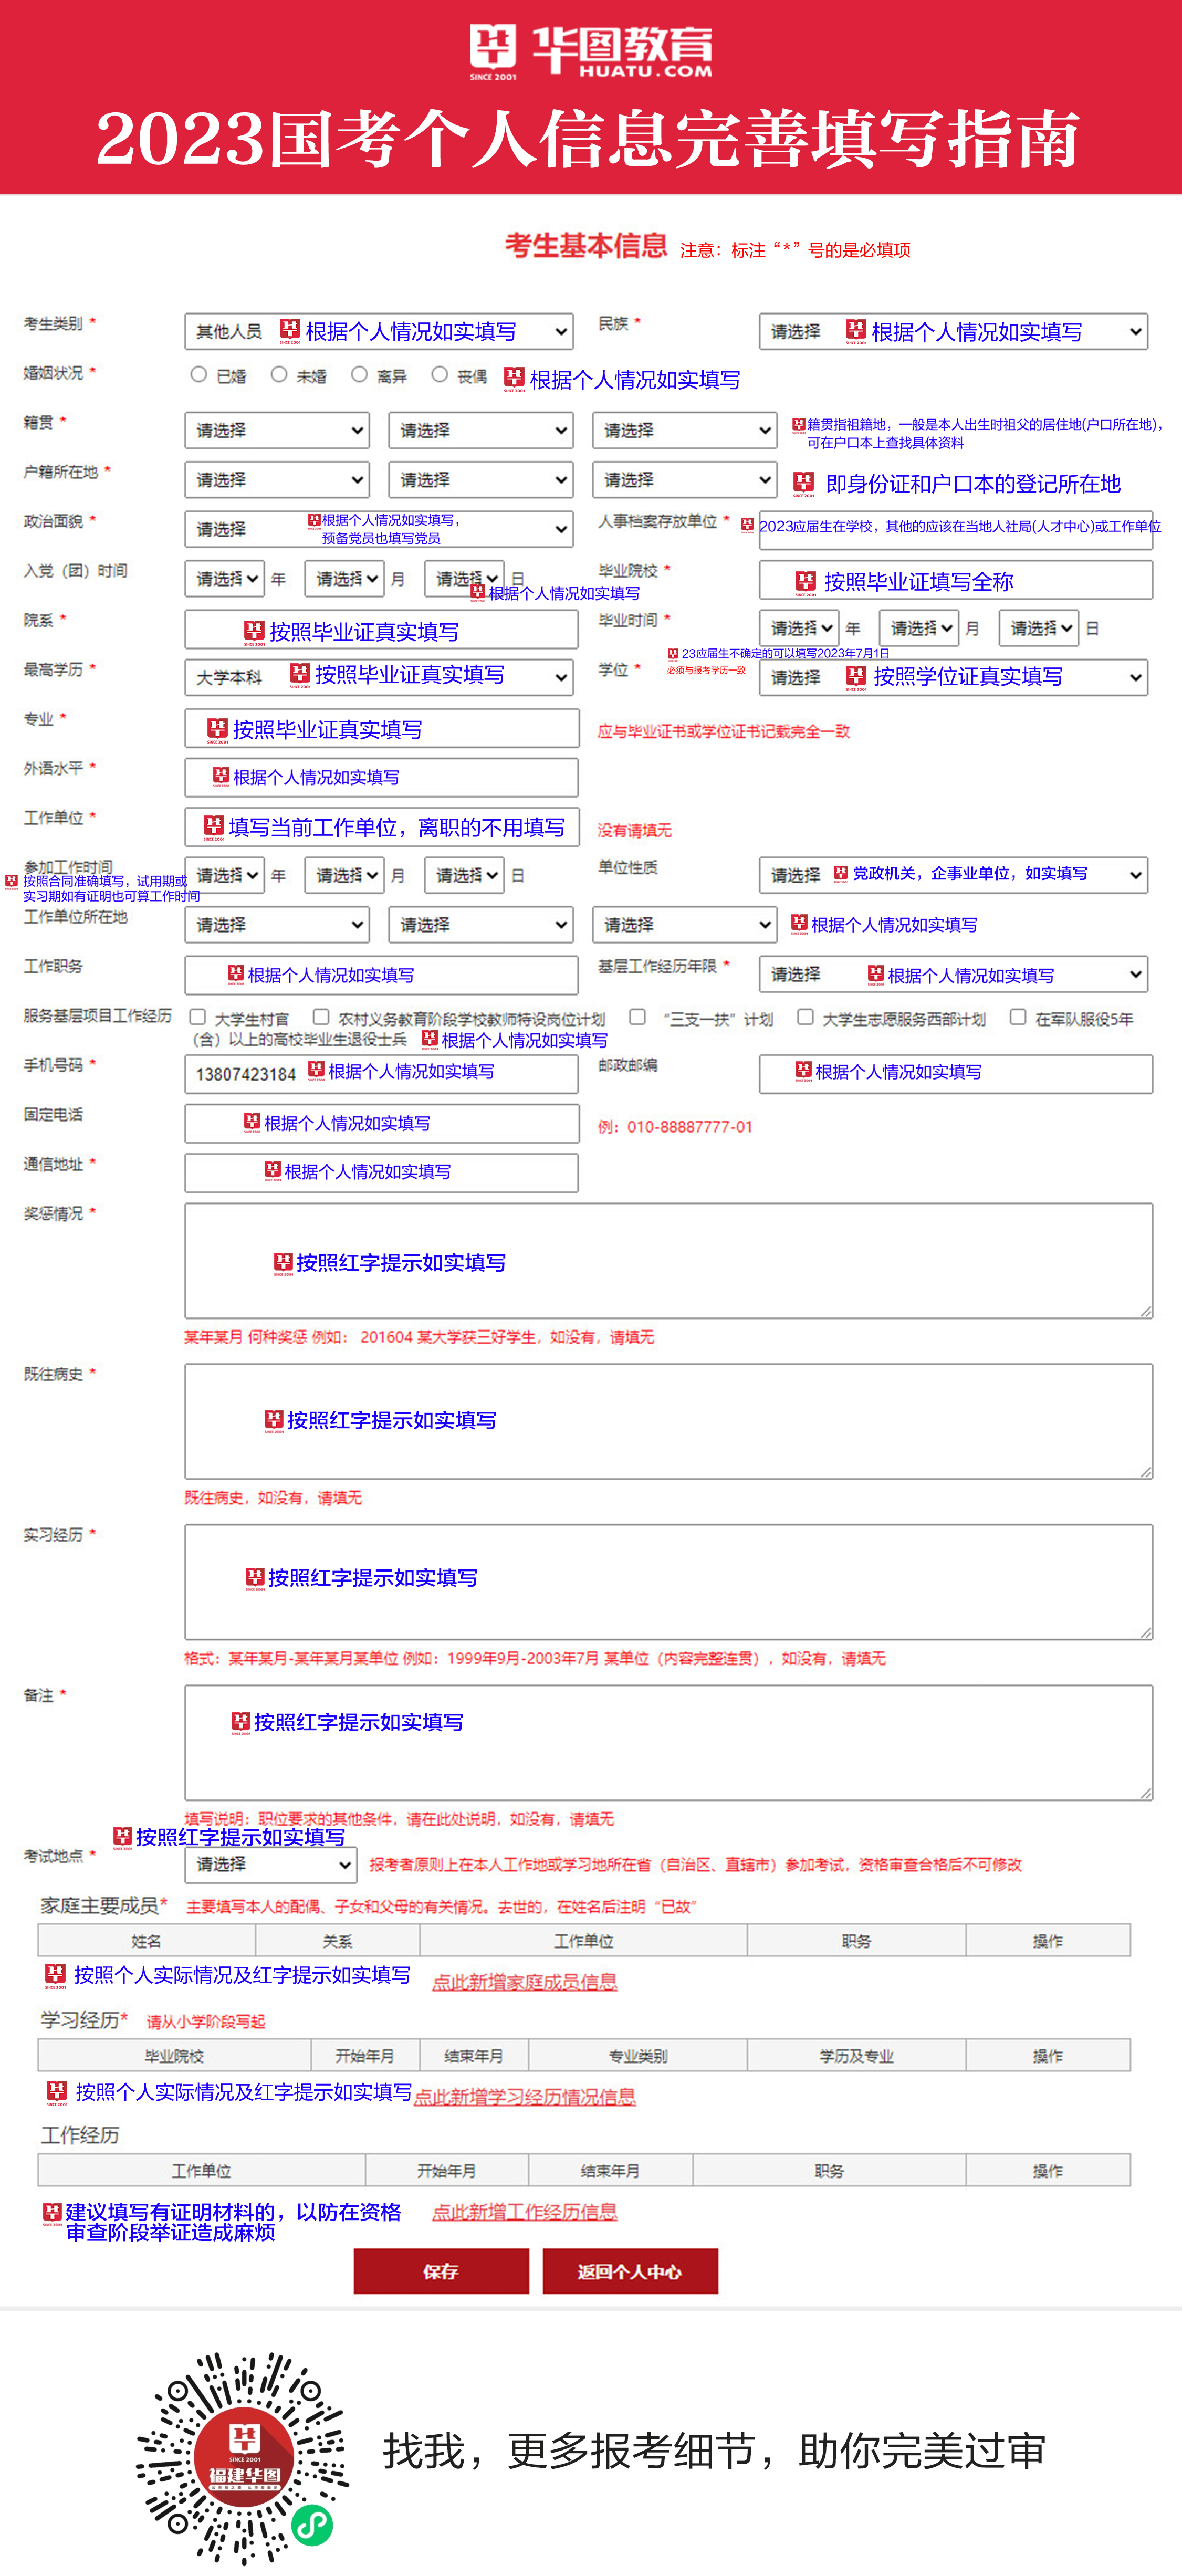Open the 入党(团)时间 year dropdown

pyautogui.click(x=225, y=579)
